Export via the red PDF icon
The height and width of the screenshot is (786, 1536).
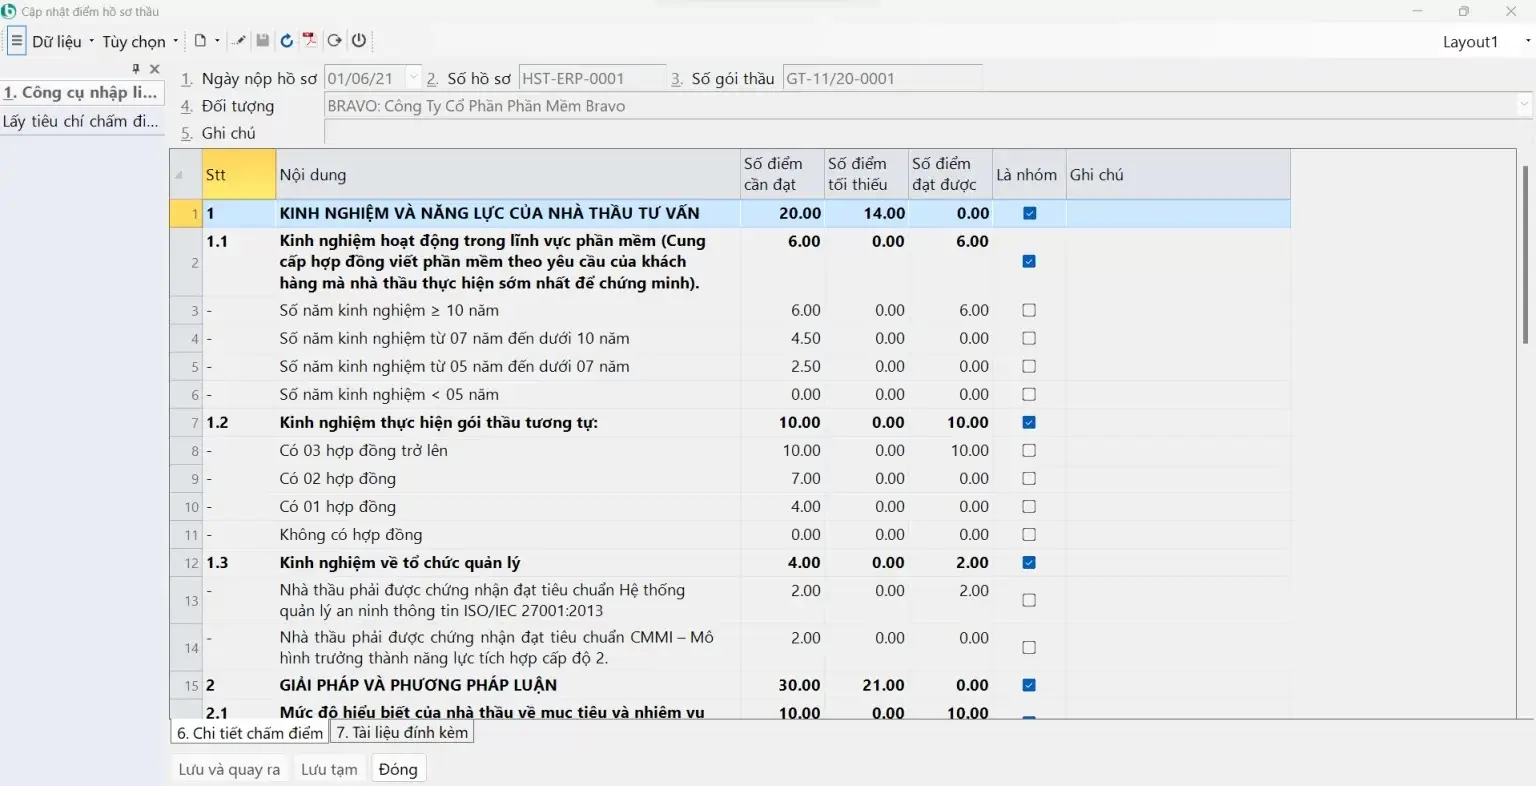pyautogui.click(x=310, y=41)
